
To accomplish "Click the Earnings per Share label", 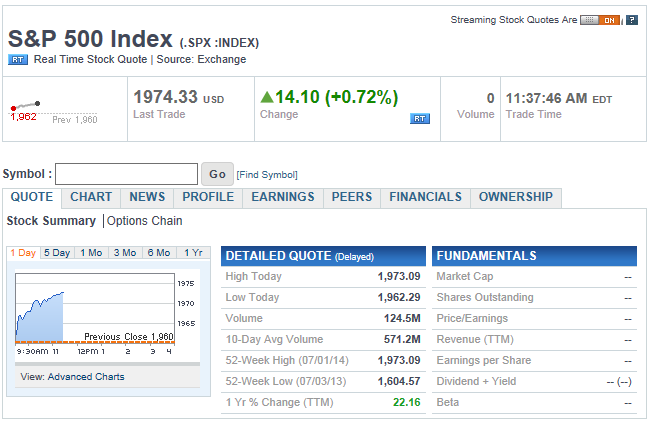I will point(484,361).
